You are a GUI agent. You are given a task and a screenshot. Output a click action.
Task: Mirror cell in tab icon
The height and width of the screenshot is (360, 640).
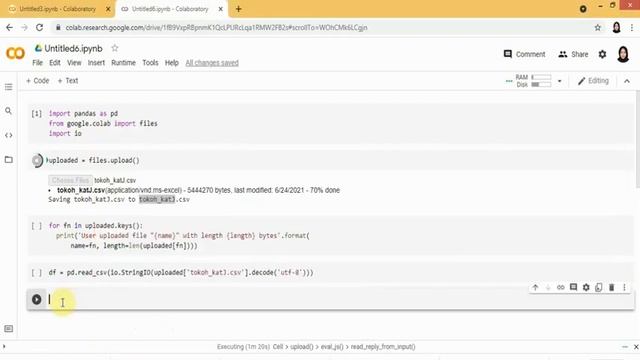[599, 287]
